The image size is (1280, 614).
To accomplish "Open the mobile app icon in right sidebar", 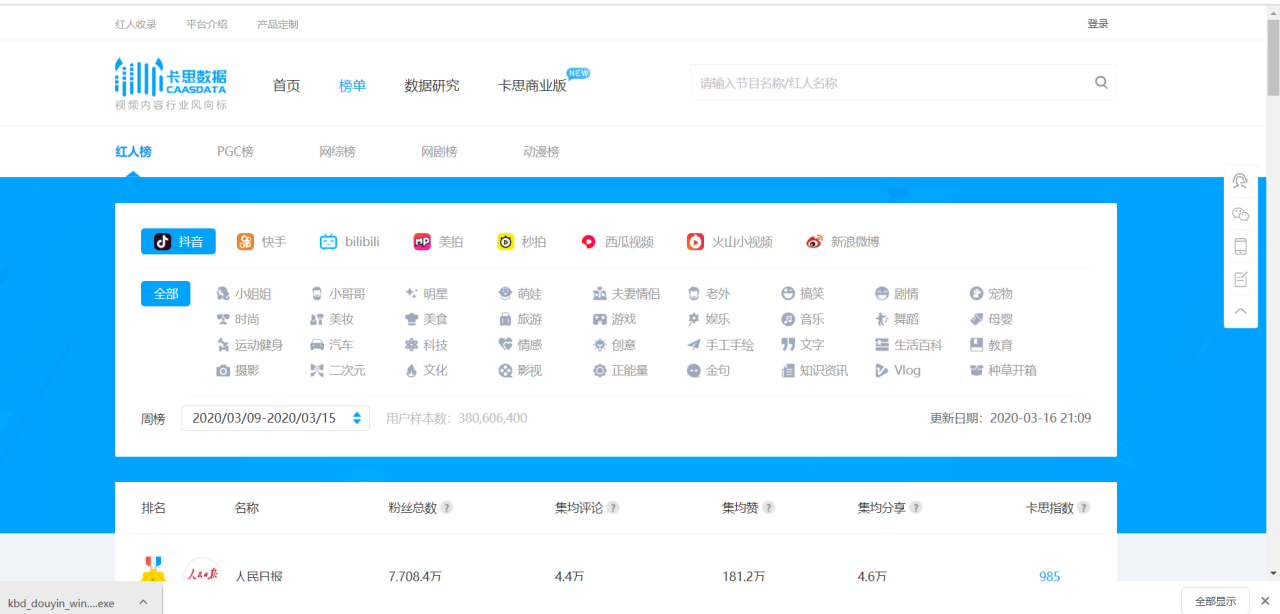I will click(x=1240, y=246).
